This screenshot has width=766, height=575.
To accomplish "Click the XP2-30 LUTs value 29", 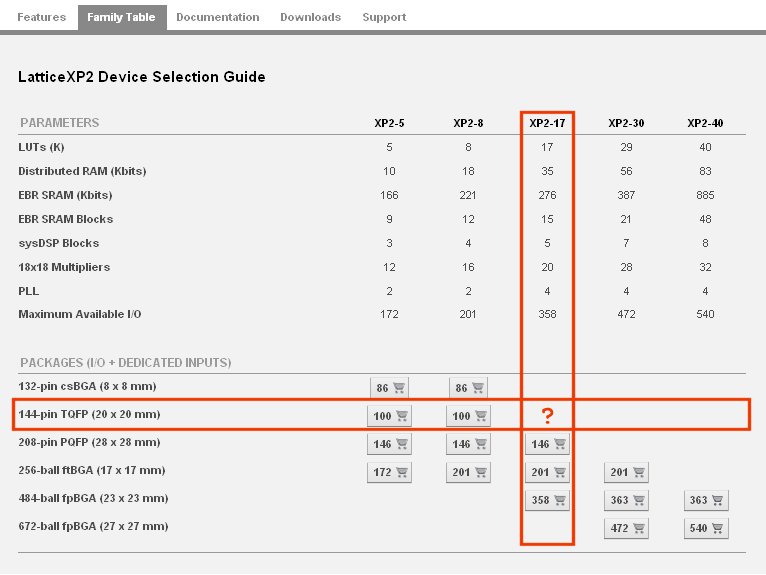I will pos(626,147).
